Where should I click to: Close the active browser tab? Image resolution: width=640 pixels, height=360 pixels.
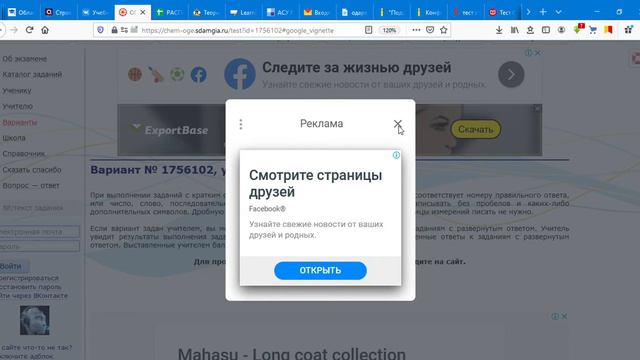pyautogui.click(x=143, y=12)
